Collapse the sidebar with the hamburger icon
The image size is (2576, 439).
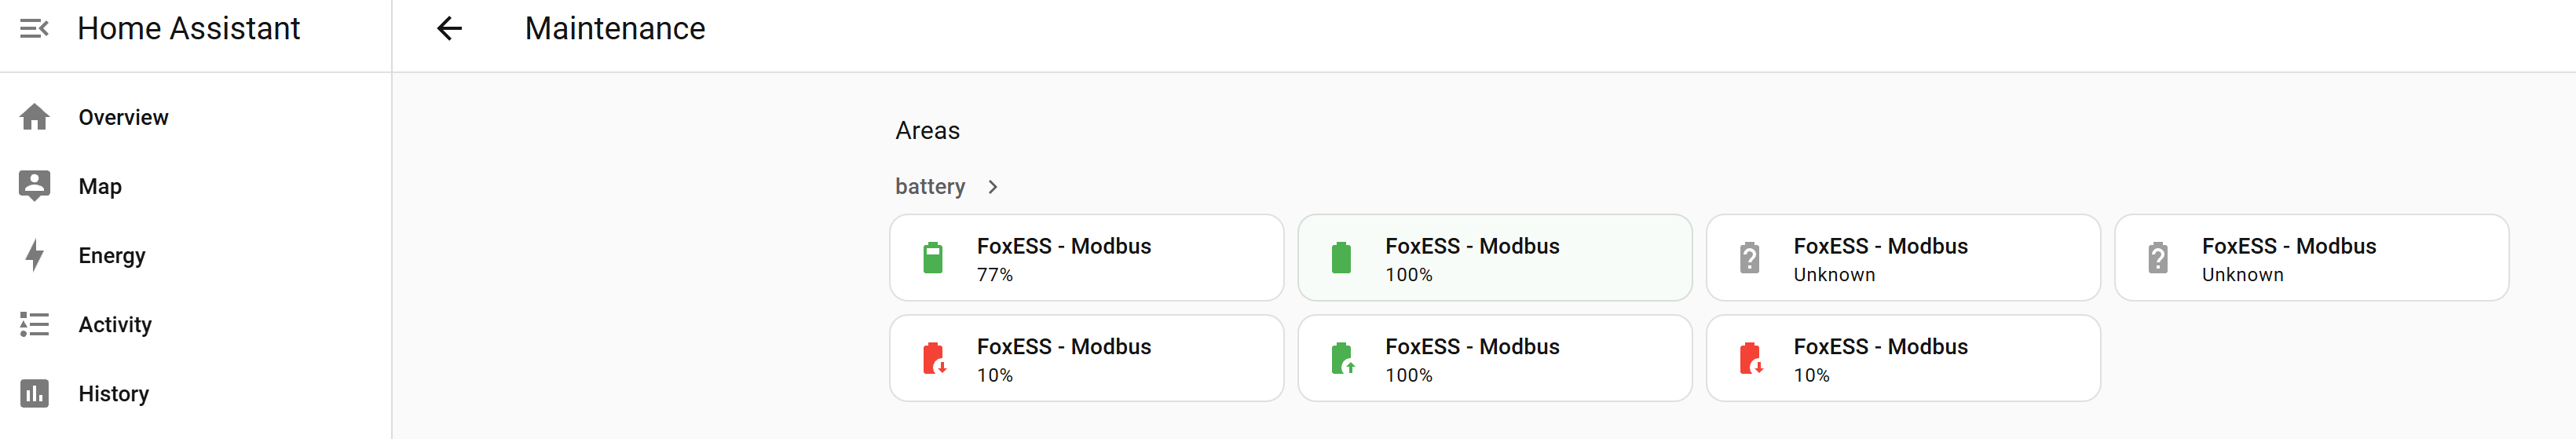pyautogui.click(x=34, y=28)
